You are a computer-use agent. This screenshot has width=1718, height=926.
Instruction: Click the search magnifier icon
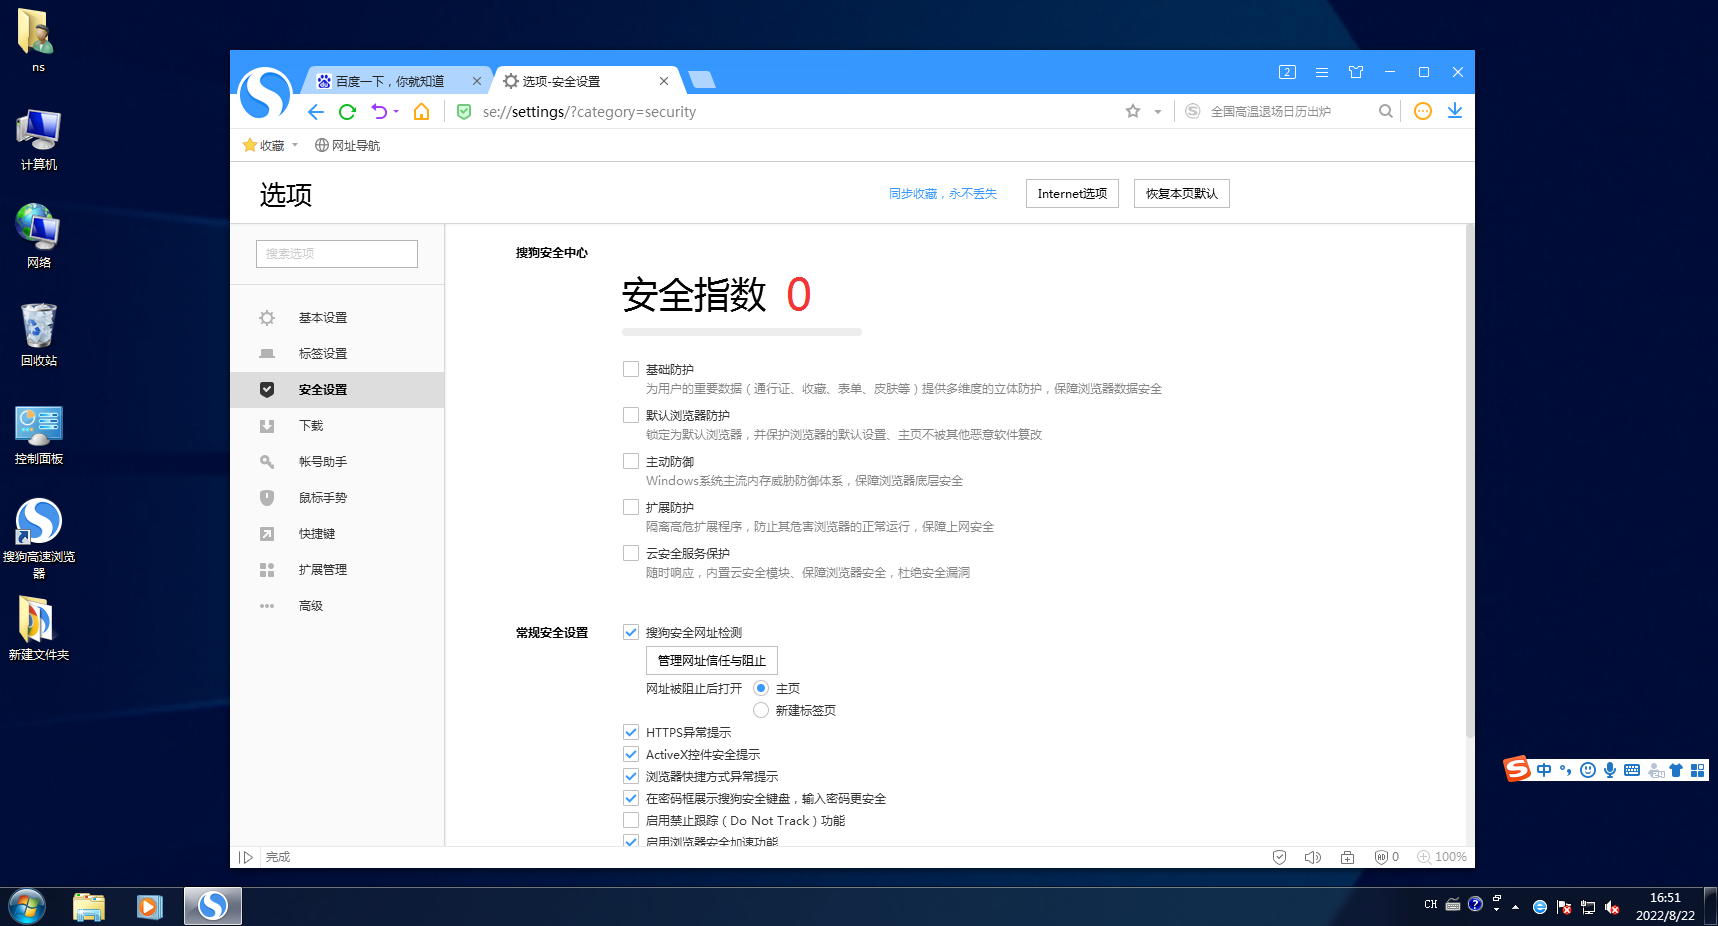point(1386,111)
